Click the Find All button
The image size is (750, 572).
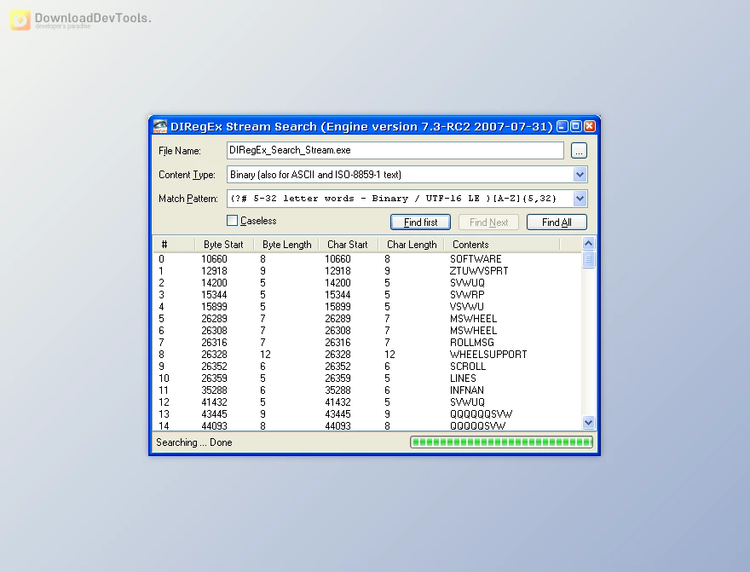tap(557, 222)
